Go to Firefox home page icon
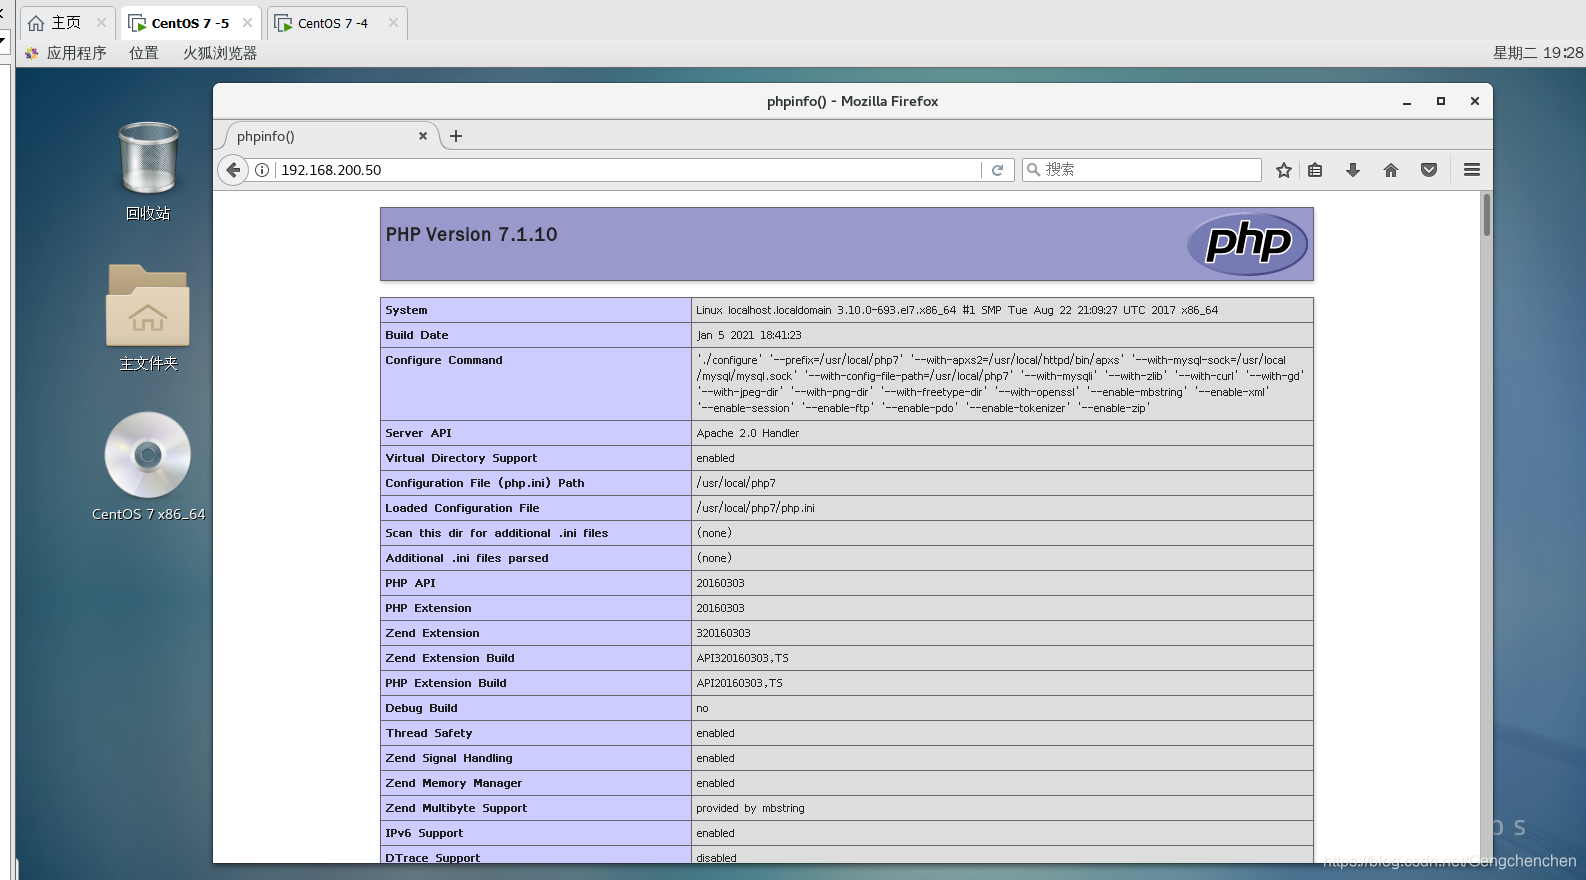The width and height of the screenshot is (1586, 880). pyautogui.click(x=1391, y=170)
